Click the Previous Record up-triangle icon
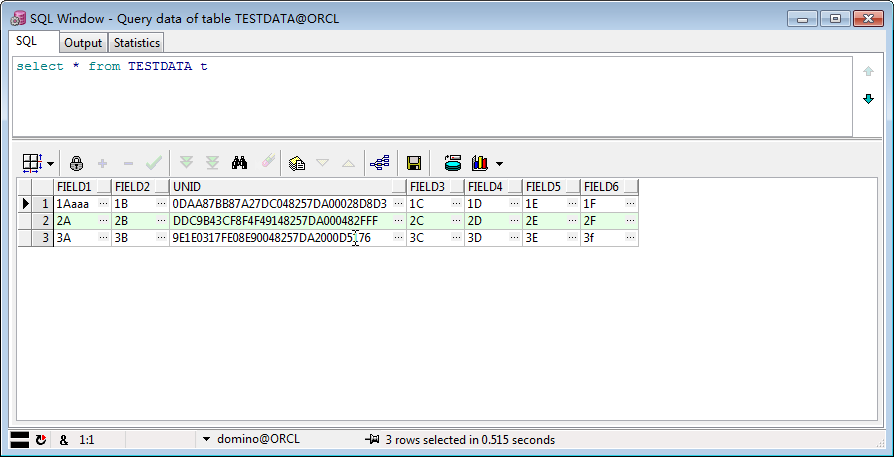The image size is (894, 457). click(348, 164)
